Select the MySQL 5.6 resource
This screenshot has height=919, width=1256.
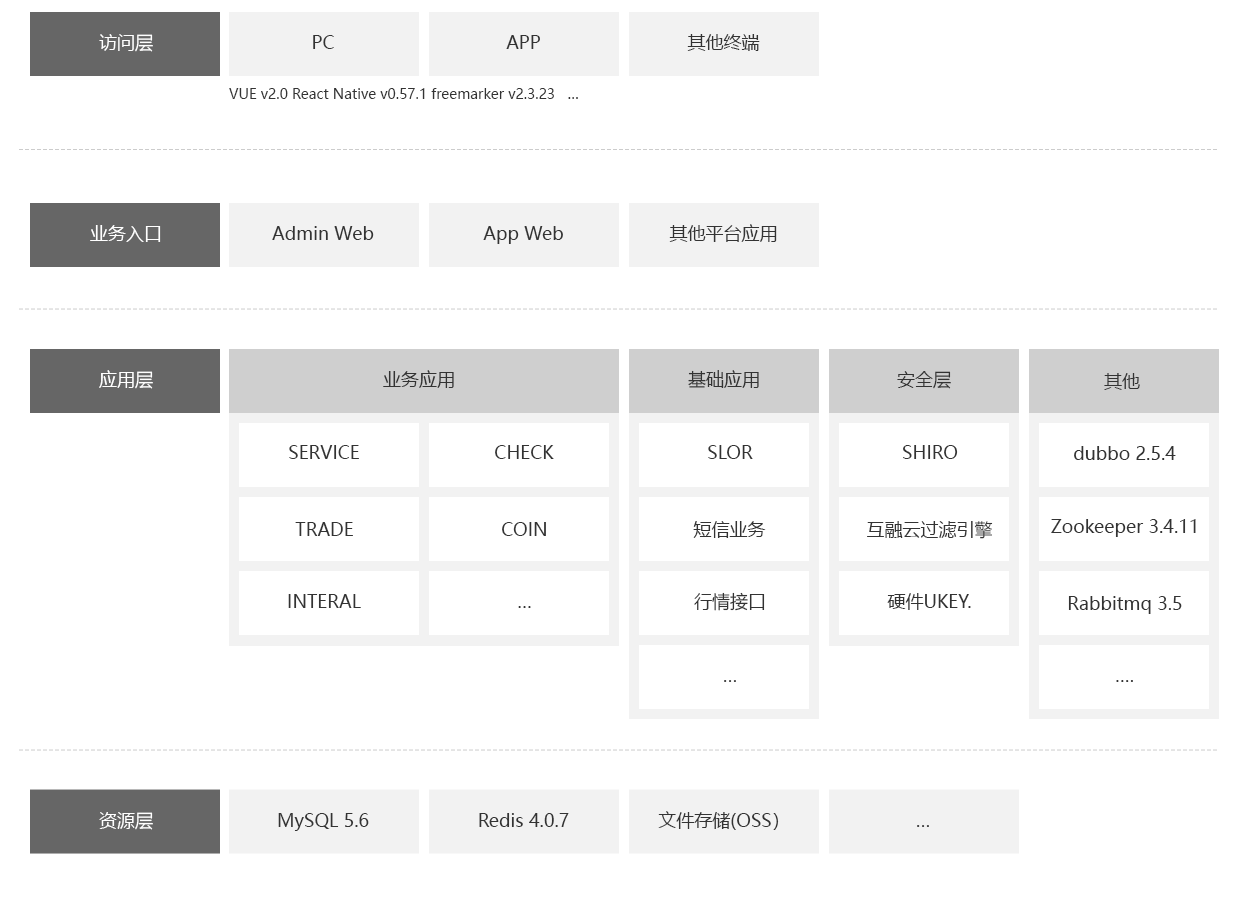(323, 821)
